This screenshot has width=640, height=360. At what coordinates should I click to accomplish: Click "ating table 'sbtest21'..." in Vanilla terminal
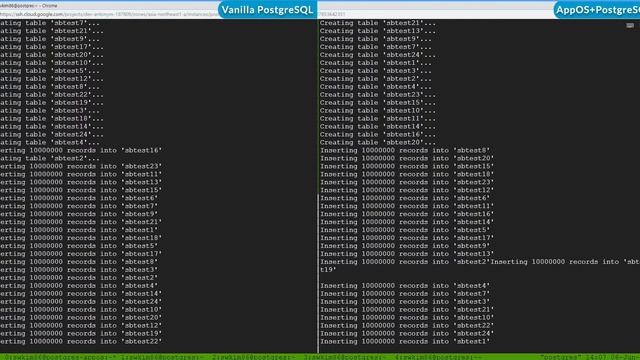tap(51, 31)
